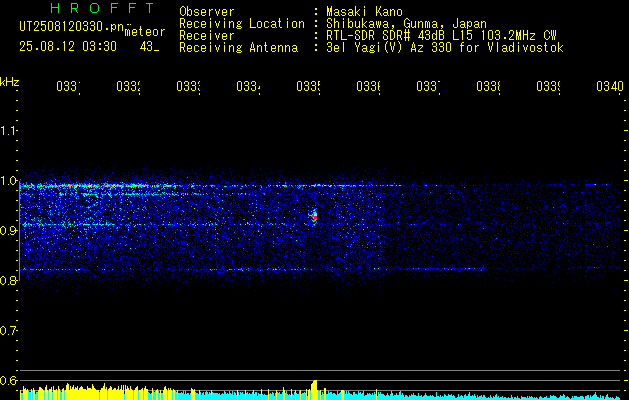Click observer name Masaki Kano
Screen dimensions: 629x400
click(x=364, y=11)
